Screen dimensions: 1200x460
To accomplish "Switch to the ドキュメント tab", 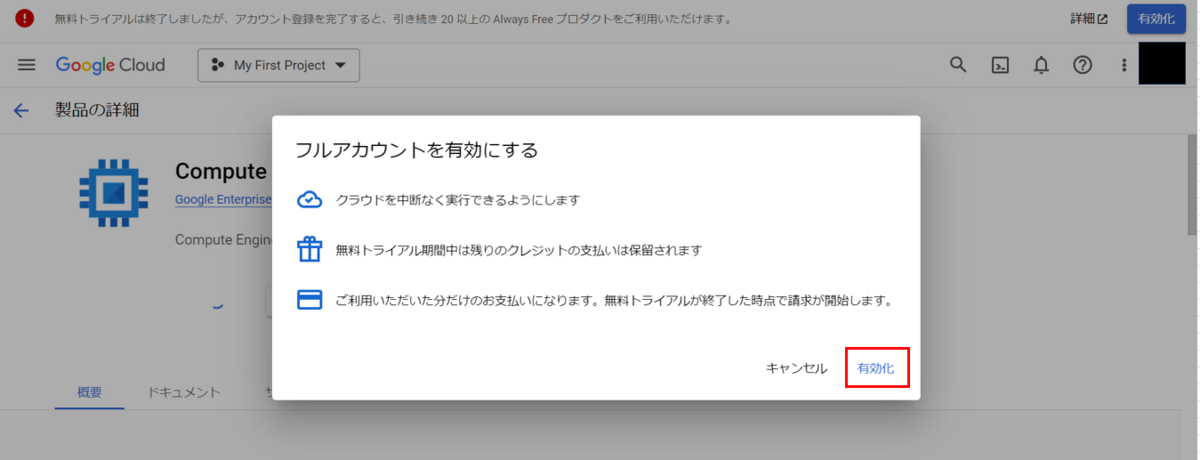I will click(x=184, y=392).
